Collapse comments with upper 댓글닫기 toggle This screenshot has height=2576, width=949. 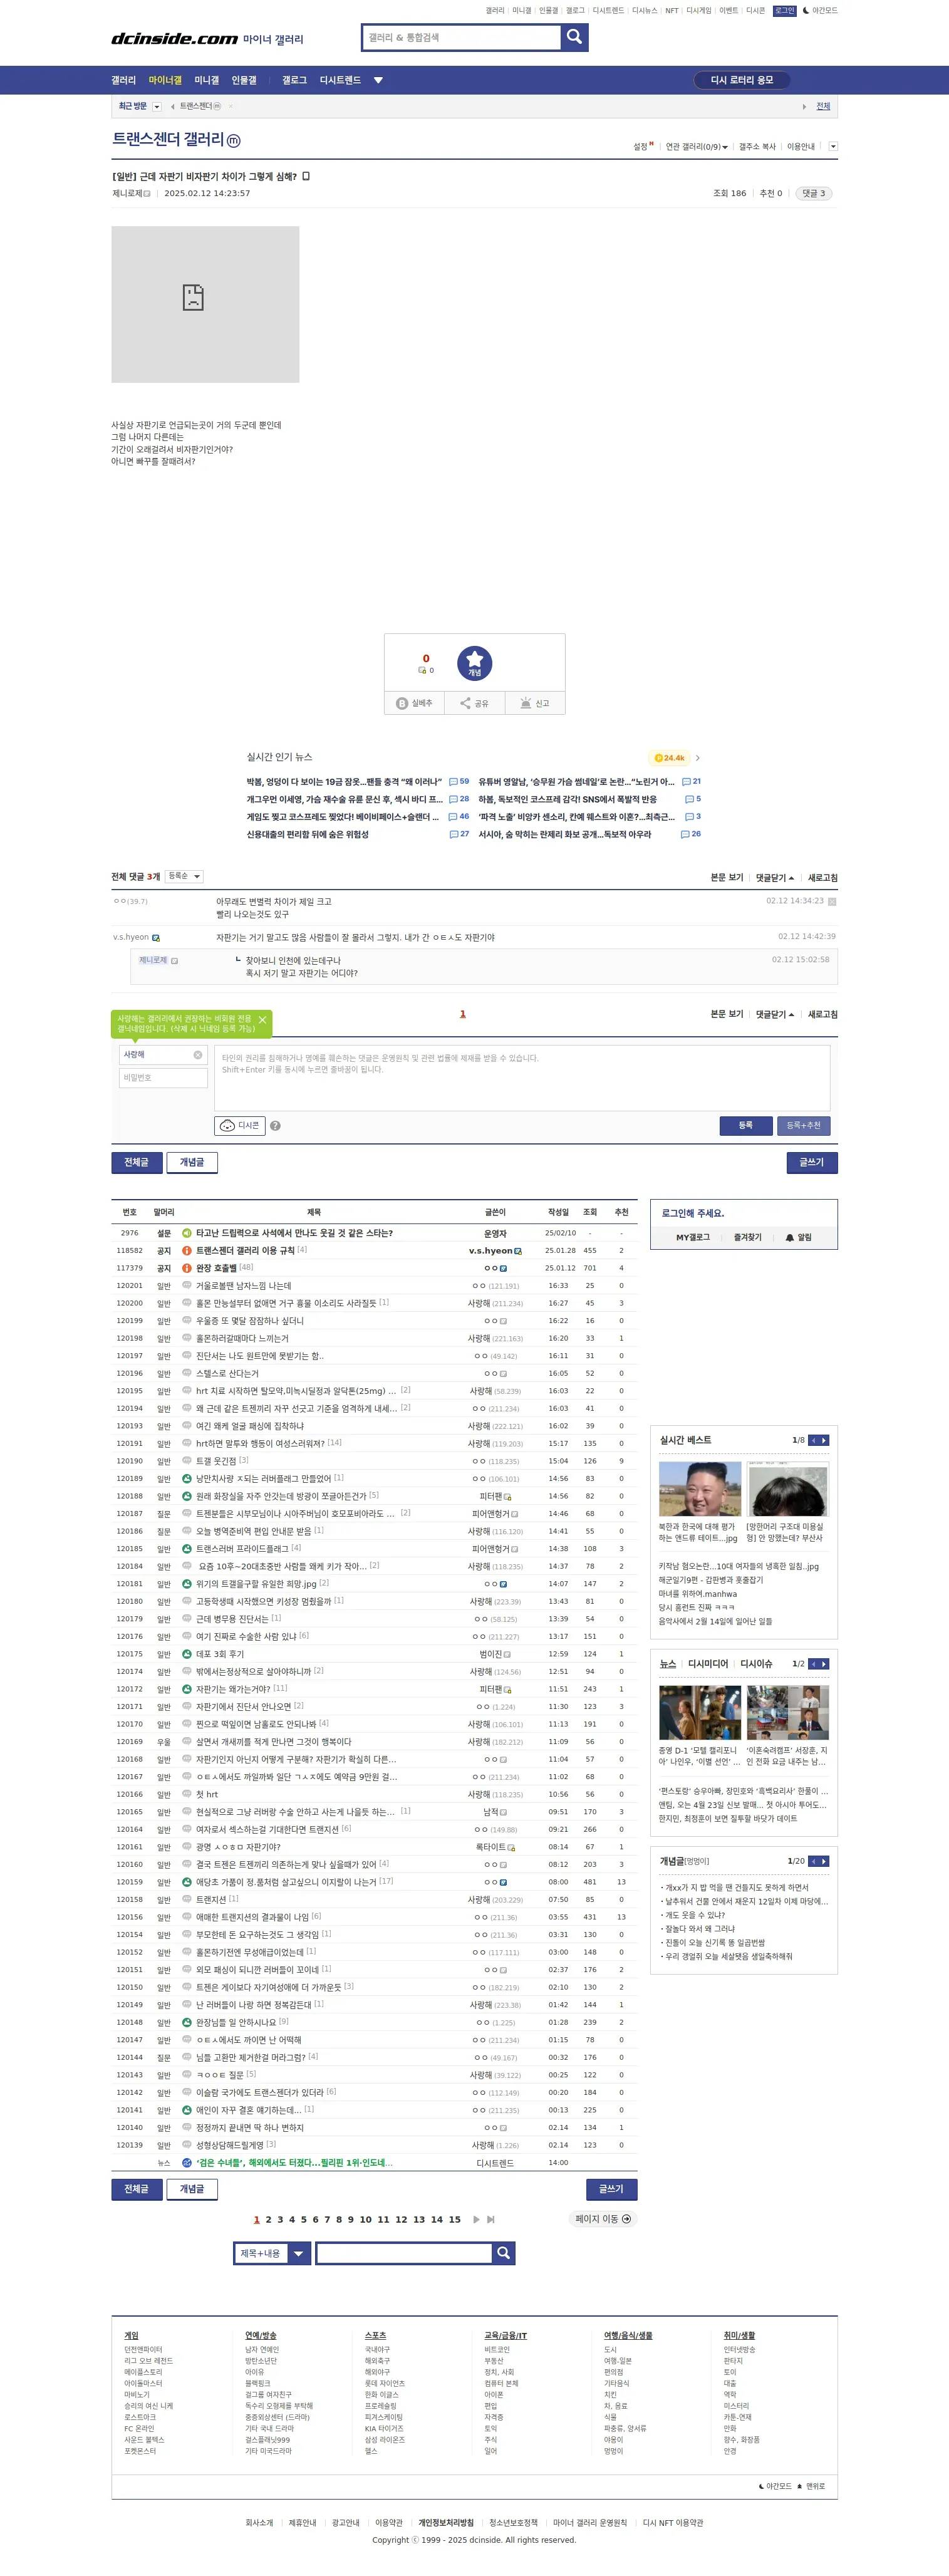click(x=775, y=878)
